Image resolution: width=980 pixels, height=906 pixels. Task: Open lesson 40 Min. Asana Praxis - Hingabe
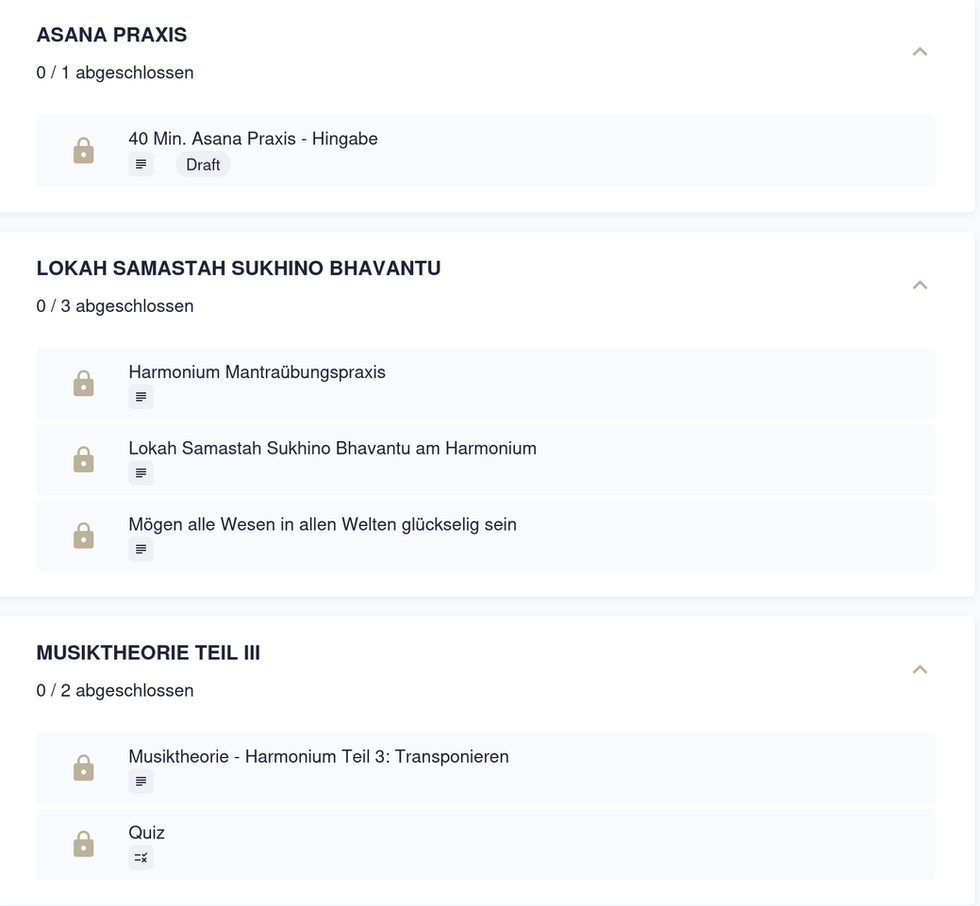click(253, 139)
